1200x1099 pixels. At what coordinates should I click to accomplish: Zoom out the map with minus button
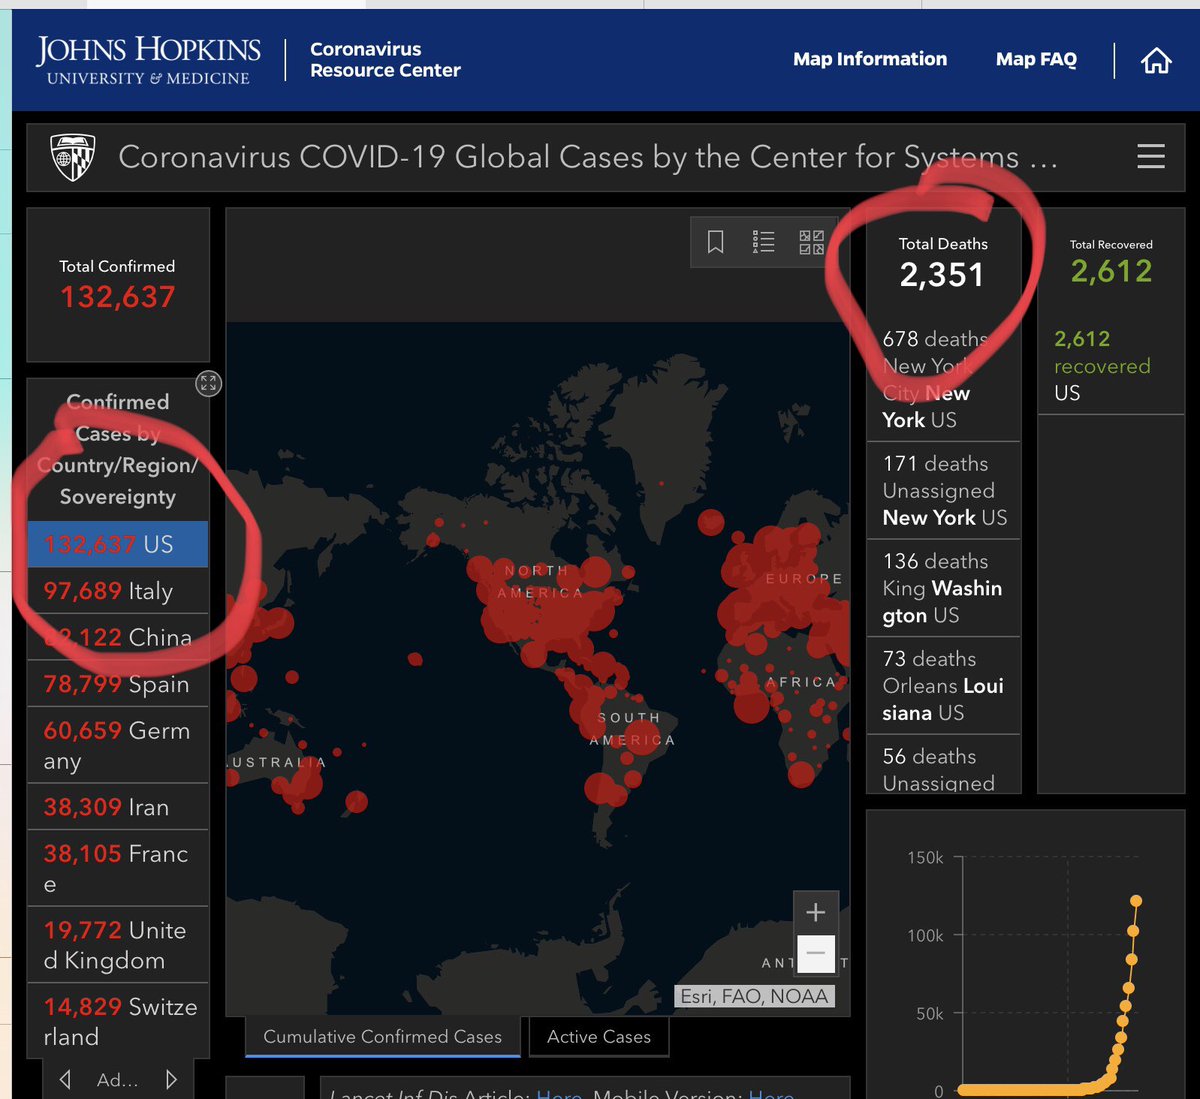(x=815, y=954)
